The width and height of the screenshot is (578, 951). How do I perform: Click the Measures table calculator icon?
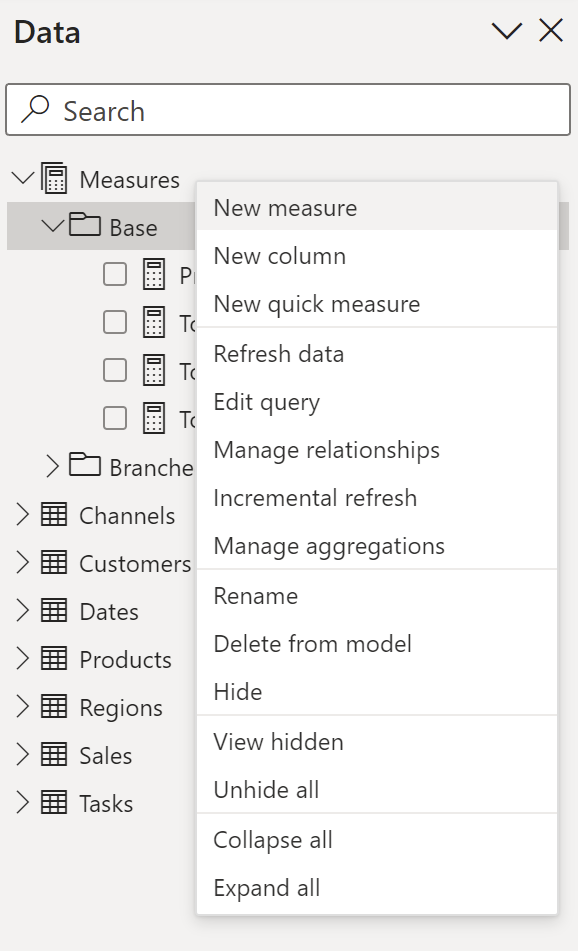point(54,178)
